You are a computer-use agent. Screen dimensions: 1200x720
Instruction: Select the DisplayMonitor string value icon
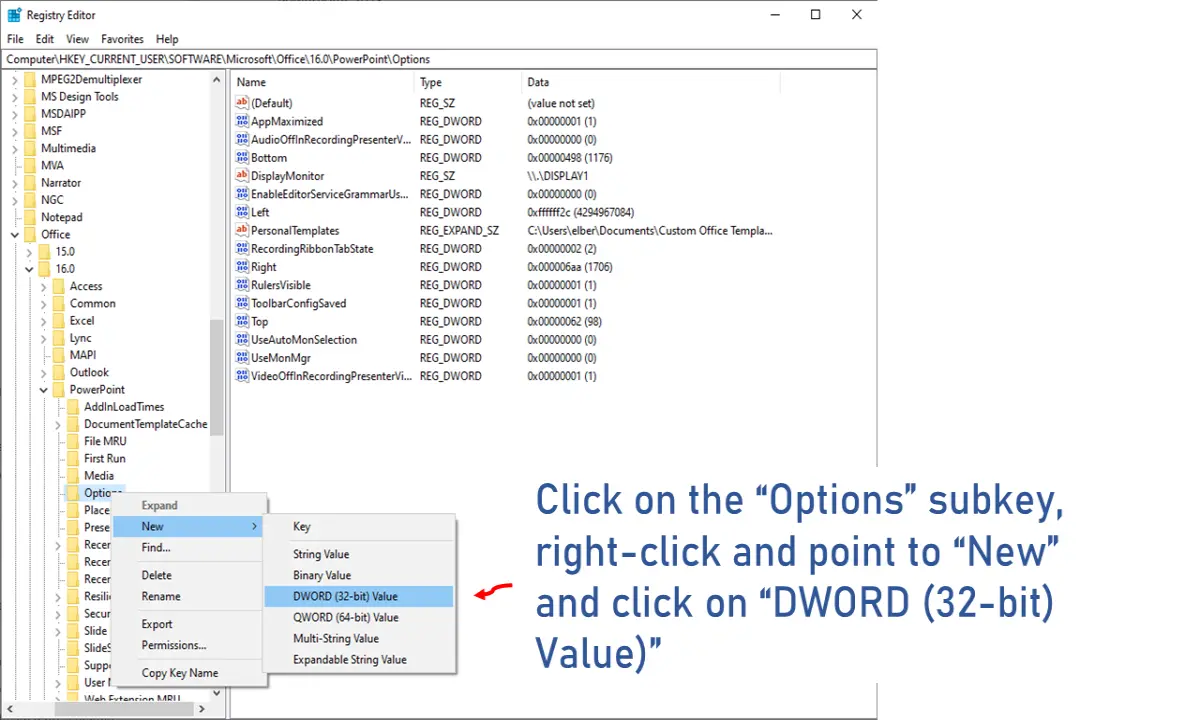pos(241,176)
